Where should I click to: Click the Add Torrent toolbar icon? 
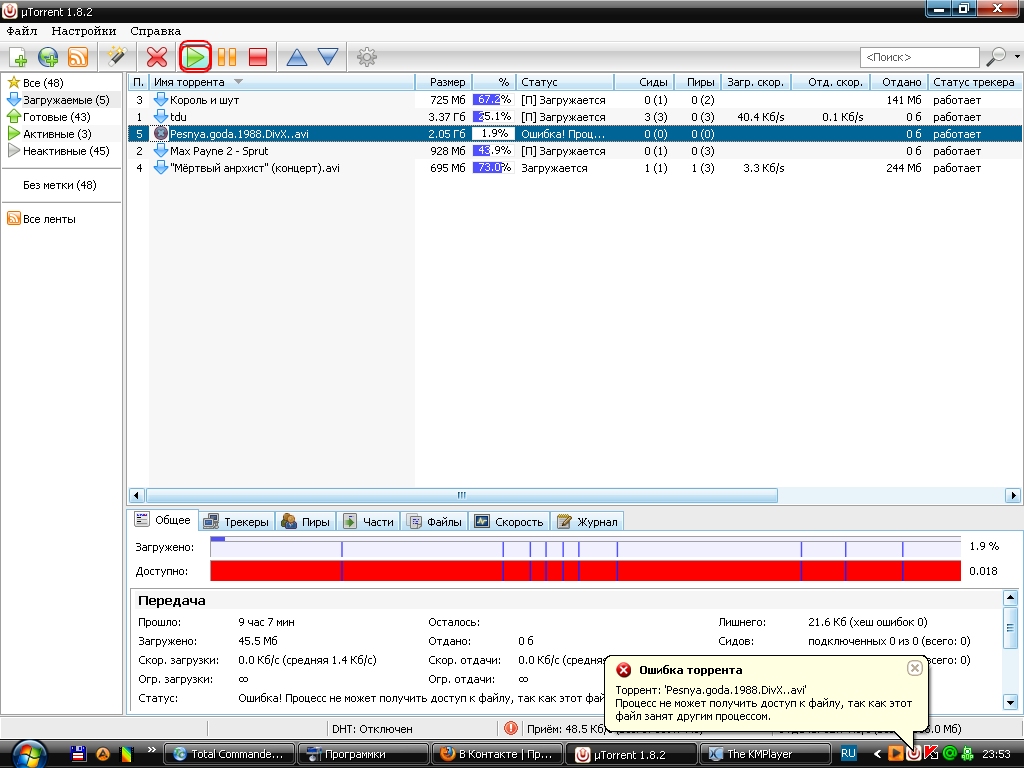pyautogui.click(x=17, y=57)
